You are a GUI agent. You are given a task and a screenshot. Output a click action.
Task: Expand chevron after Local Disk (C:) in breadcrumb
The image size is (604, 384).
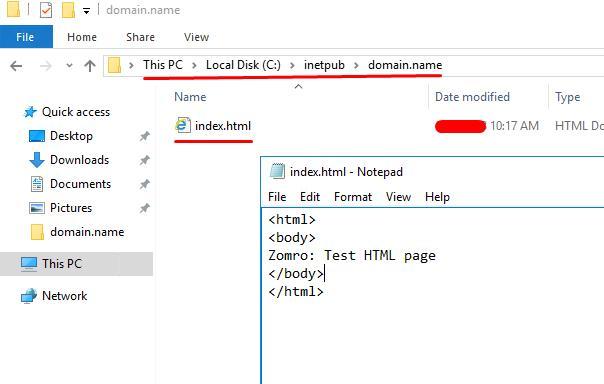point(292,65)
